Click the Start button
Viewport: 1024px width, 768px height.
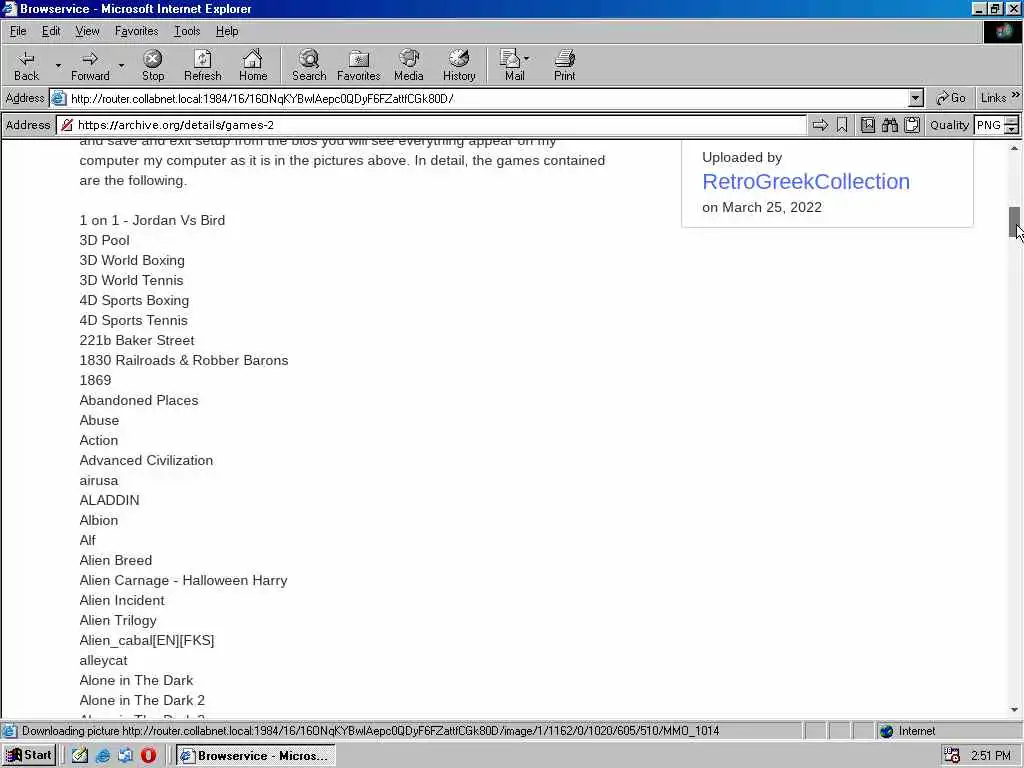coord(29,756)
